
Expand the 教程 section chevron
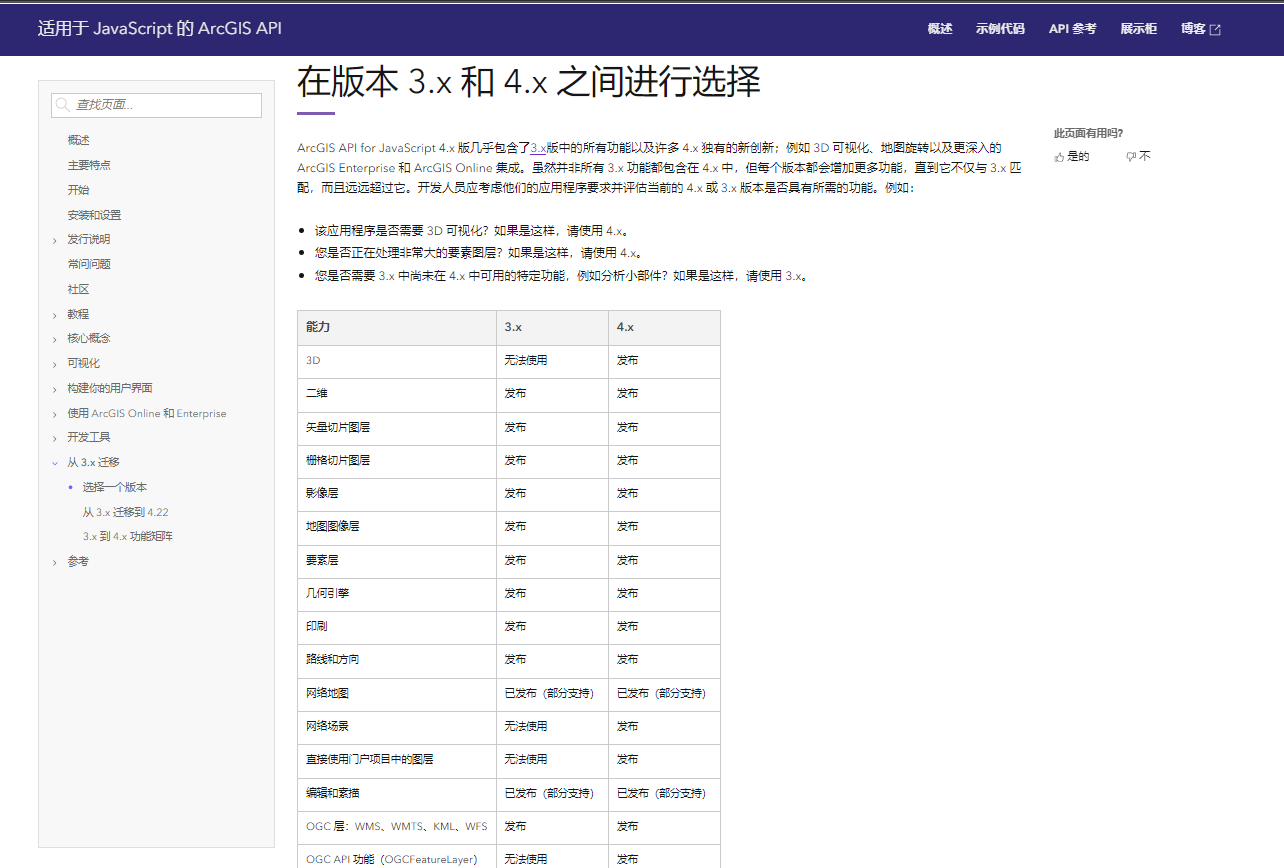55,315
